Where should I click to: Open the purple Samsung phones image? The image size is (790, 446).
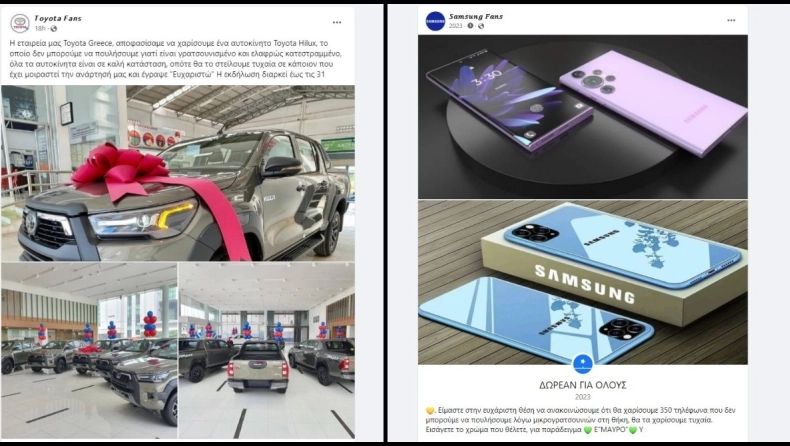[x=583, y=116]
